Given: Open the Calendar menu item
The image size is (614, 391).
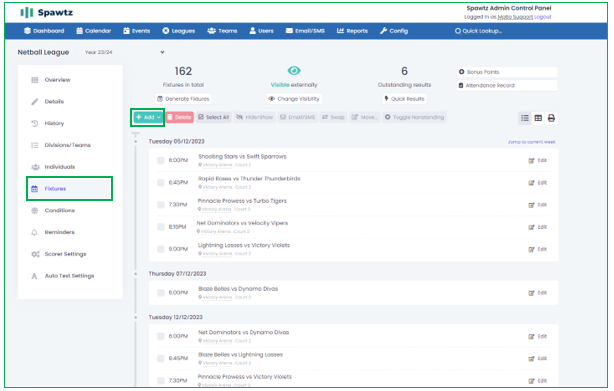Looking at the screenshot, I should 94,31.
